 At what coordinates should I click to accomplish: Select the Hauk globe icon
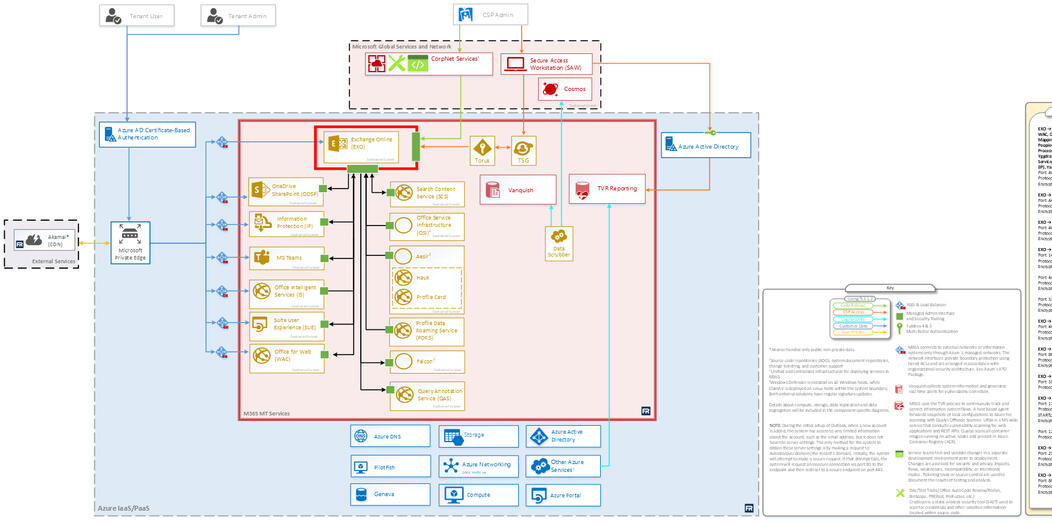403,277
